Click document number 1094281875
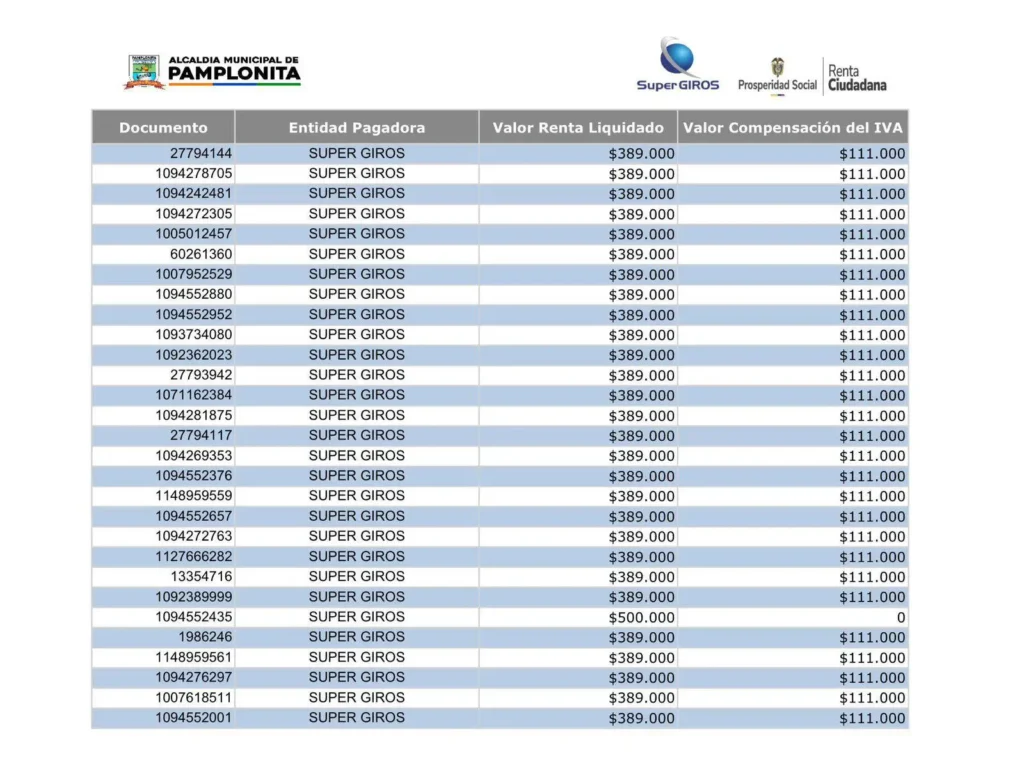This screenshot has width=1024, height=764. [x=193, y=415]
